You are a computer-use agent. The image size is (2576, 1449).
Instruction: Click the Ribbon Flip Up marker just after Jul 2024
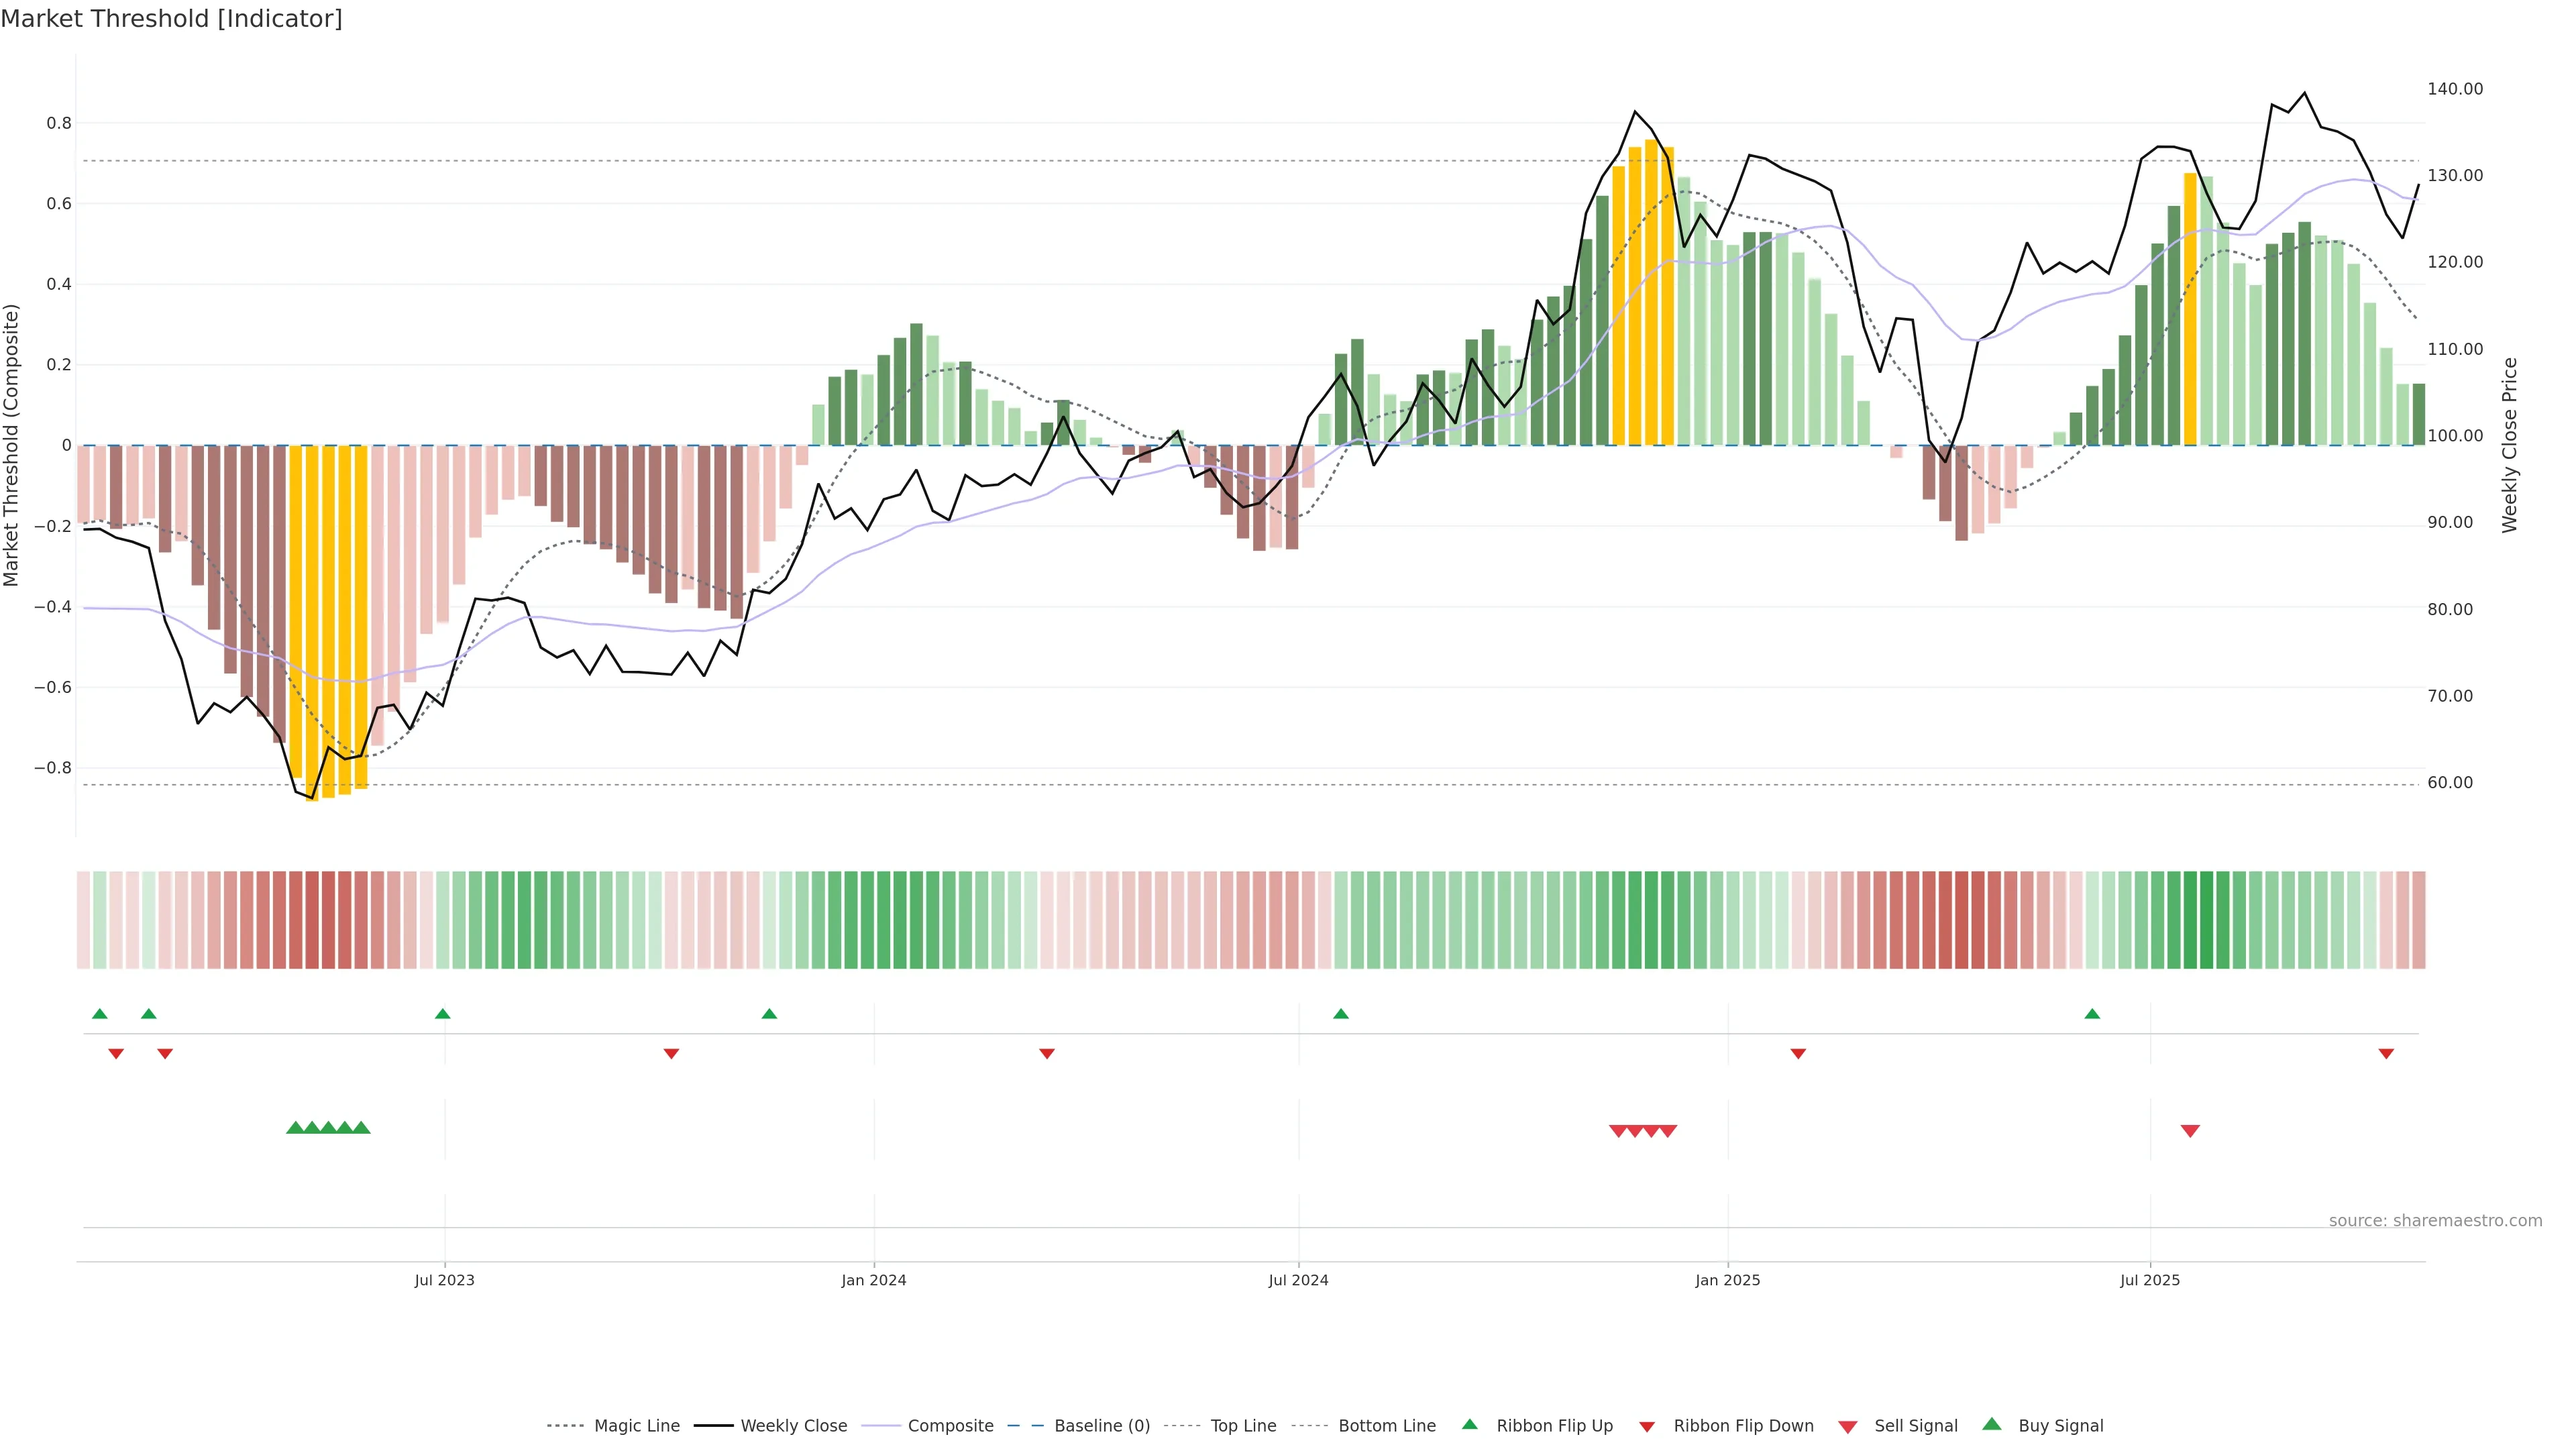point(1341,1014)
